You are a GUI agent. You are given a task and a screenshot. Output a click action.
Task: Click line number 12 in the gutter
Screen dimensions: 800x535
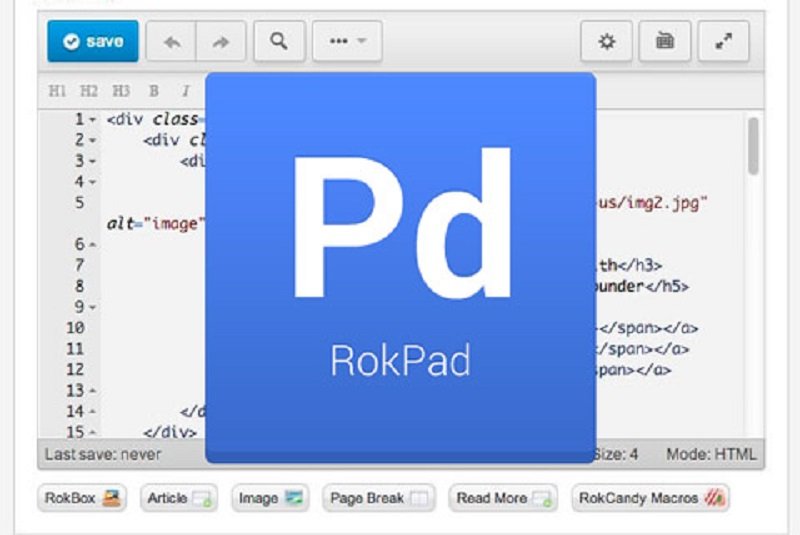coord(76,369)
